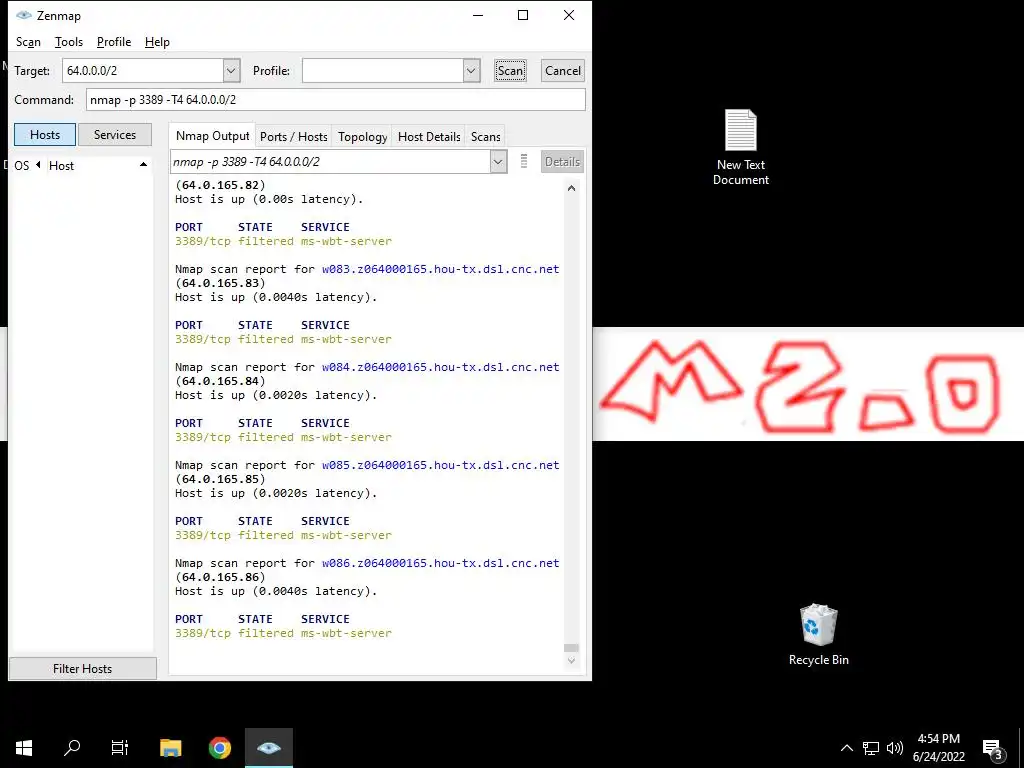Open the Tools menu
The width and height of the screenshot is (1024, 768).
[x=69, y=42]
